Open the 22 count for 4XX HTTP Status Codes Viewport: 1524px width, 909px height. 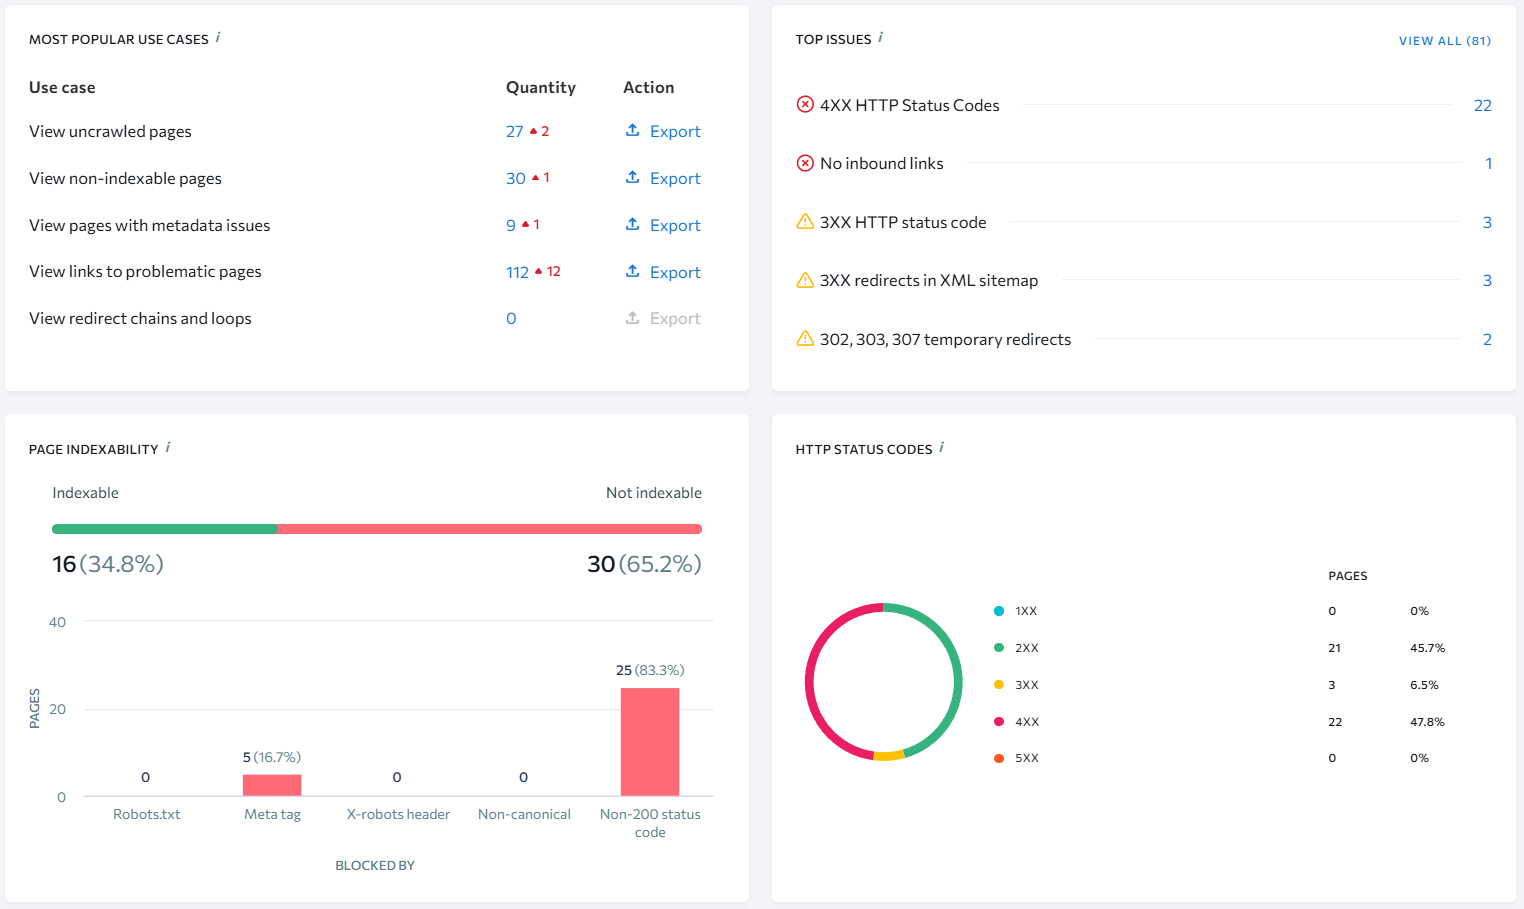click(1483, 104)
